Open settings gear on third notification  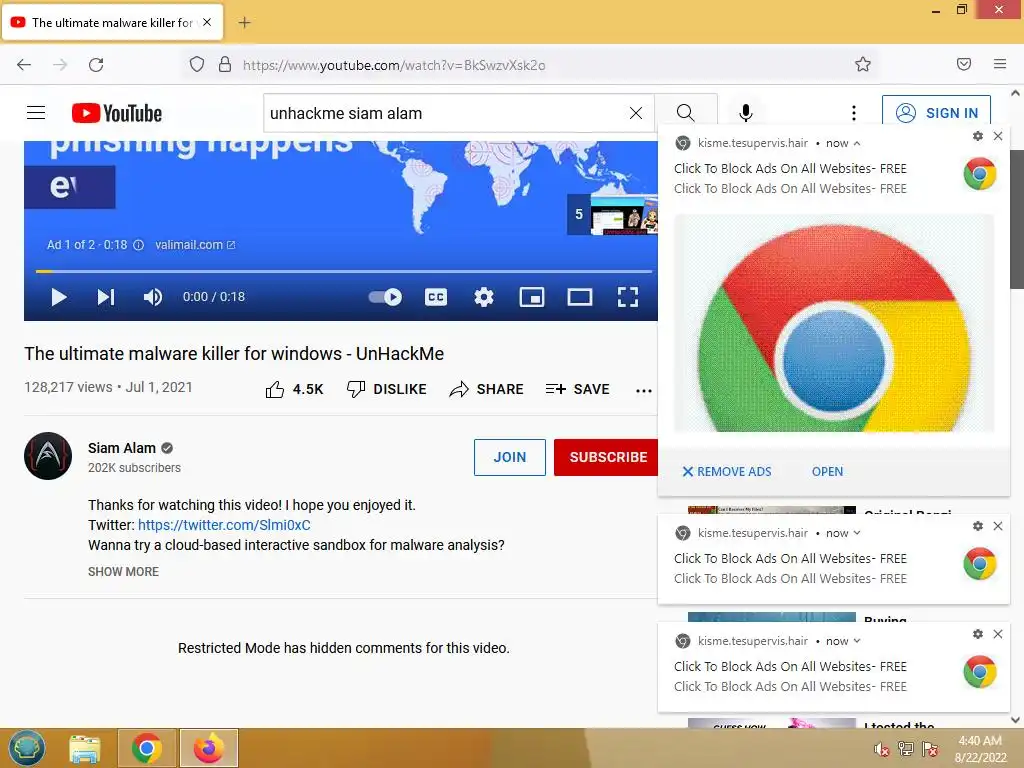coord(978,633)
